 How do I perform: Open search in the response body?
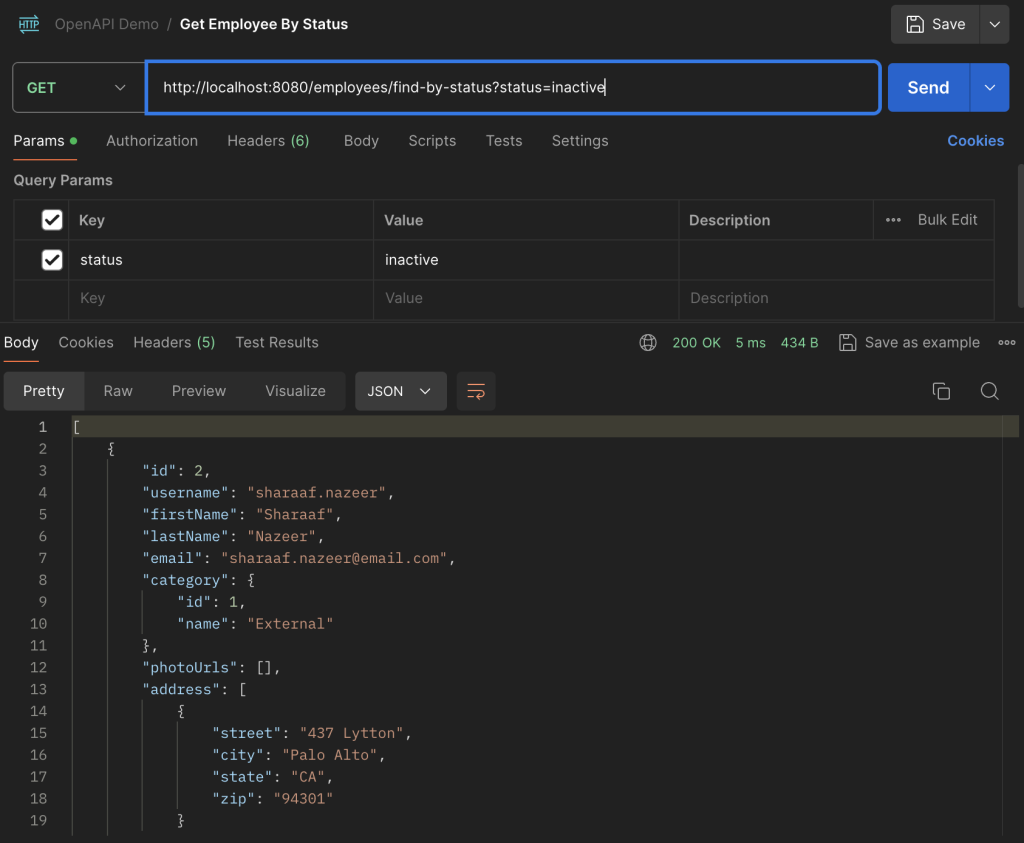click(x=989, y=391)
